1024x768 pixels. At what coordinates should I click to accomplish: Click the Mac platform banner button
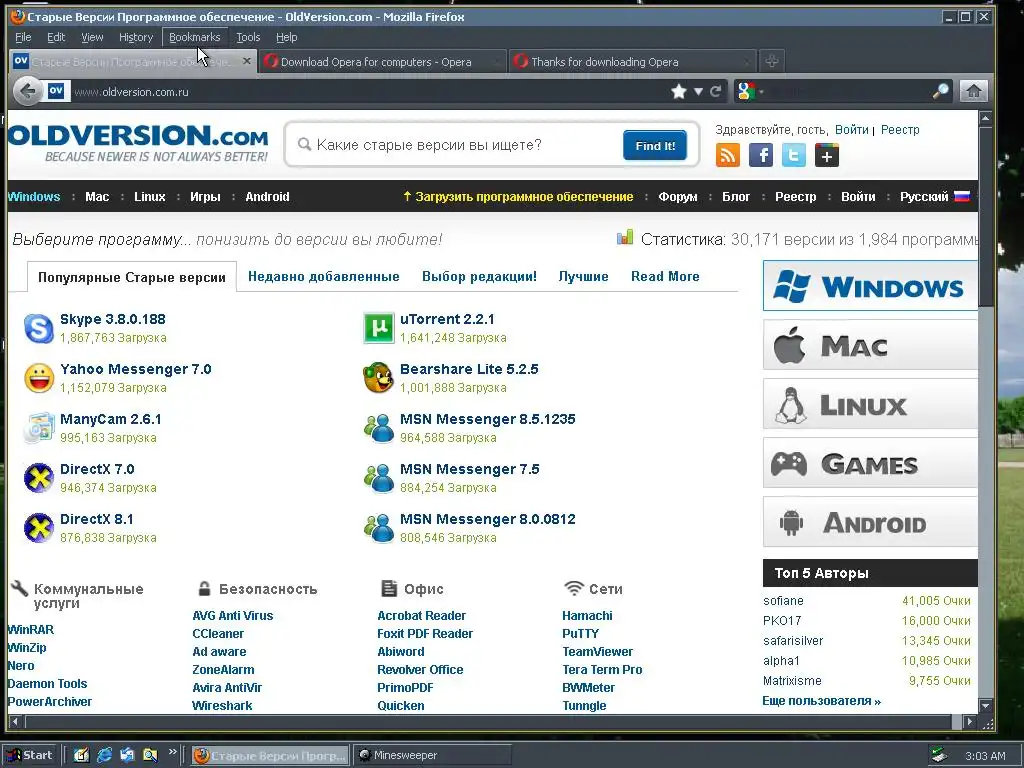[x=870, y=345]
